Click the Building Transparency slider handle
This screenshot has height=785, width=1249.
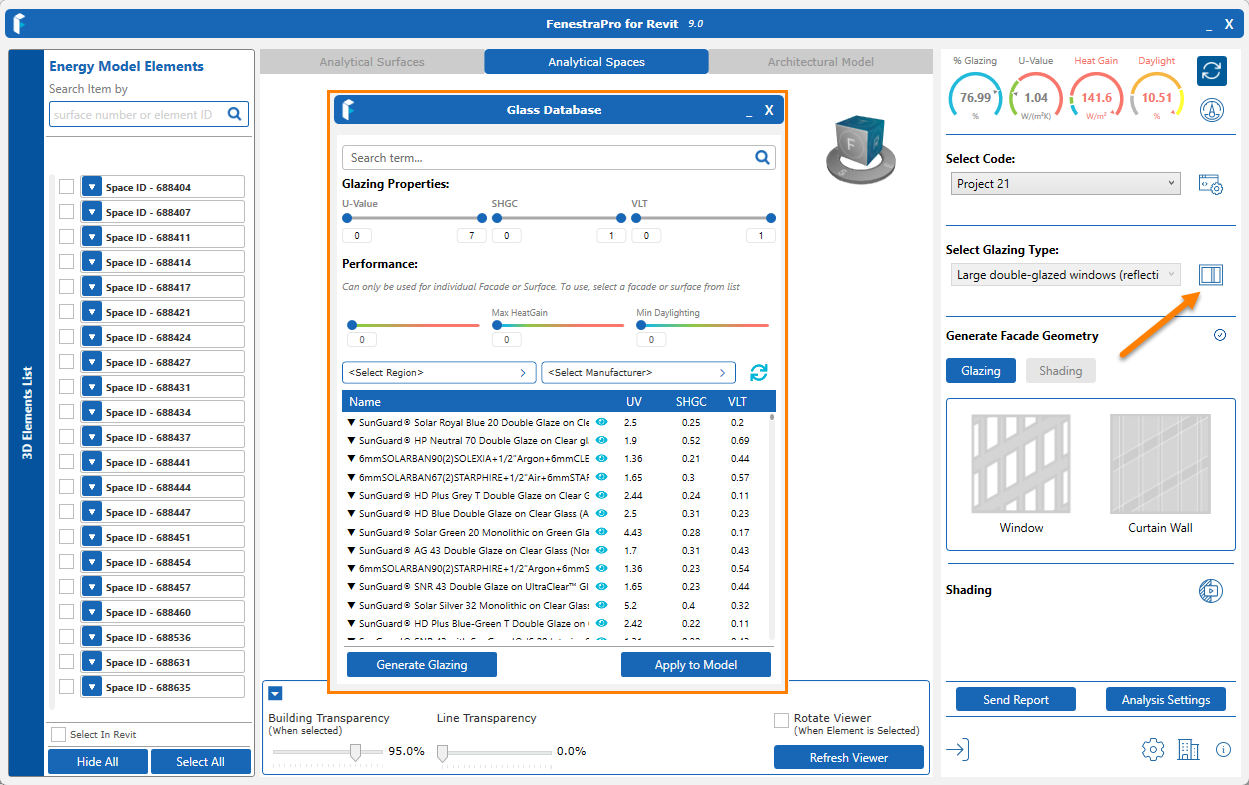pyautogui.click(x=355, y=753)
